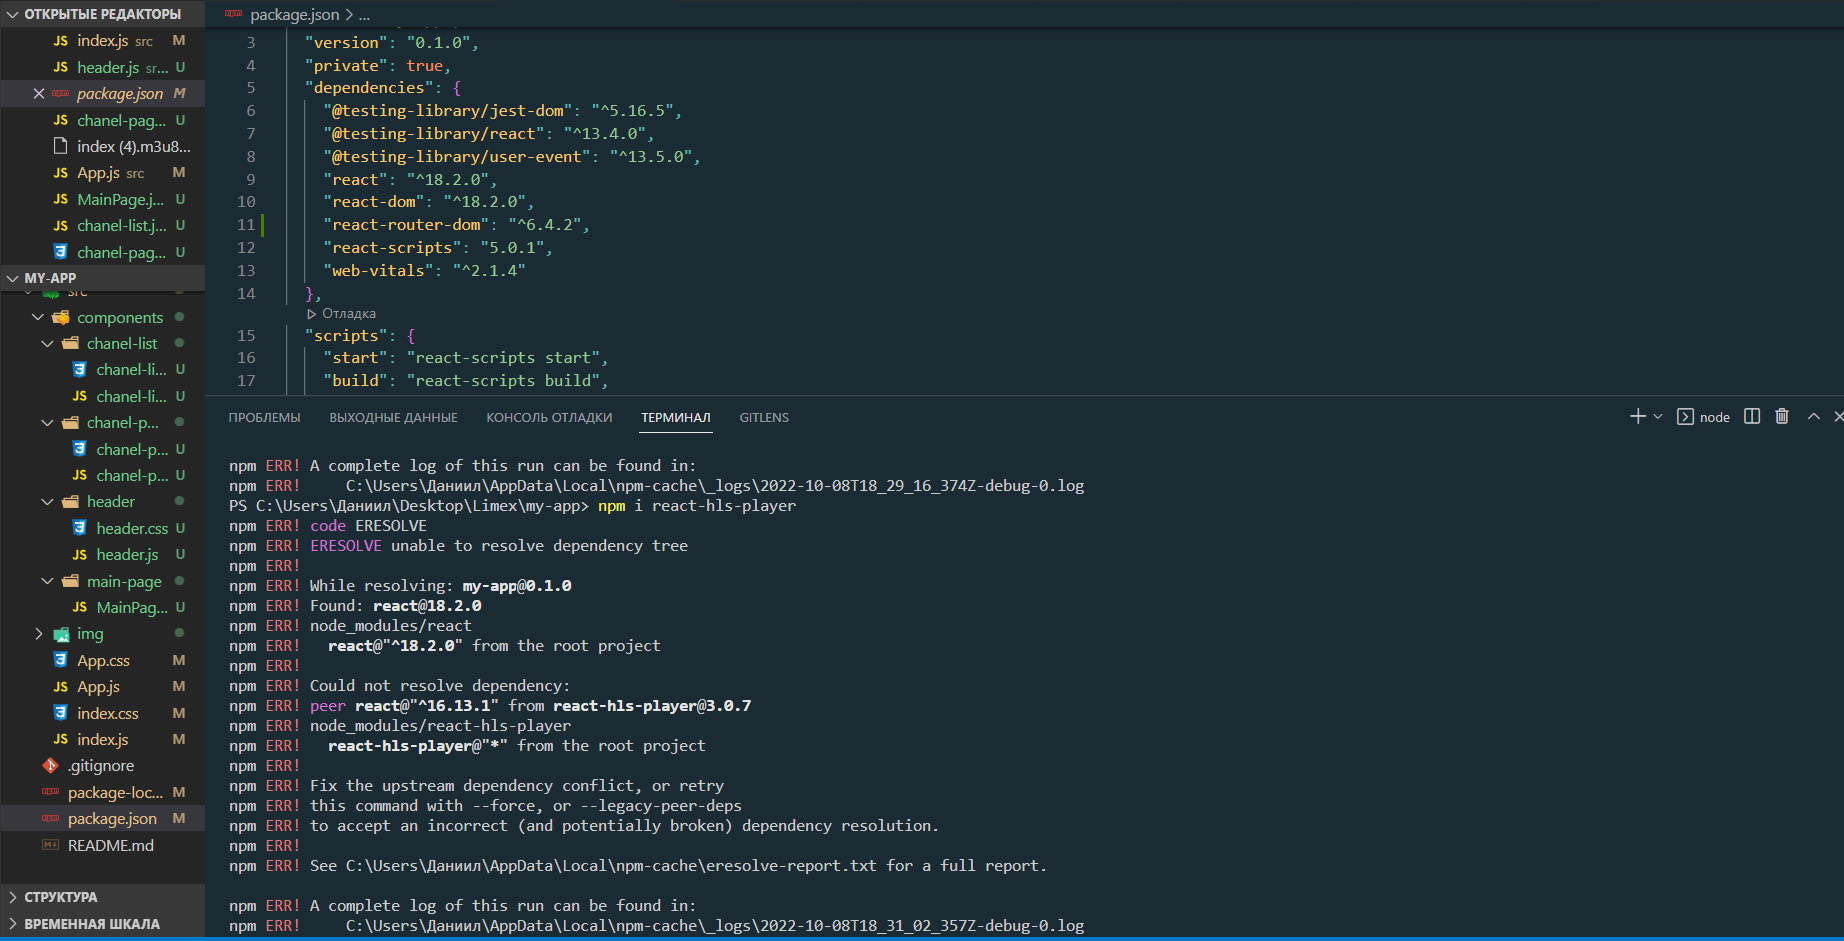The image size is (1844, 941).
Task: Maximize the panel with the up chevron
Action: coord(1814,417)
